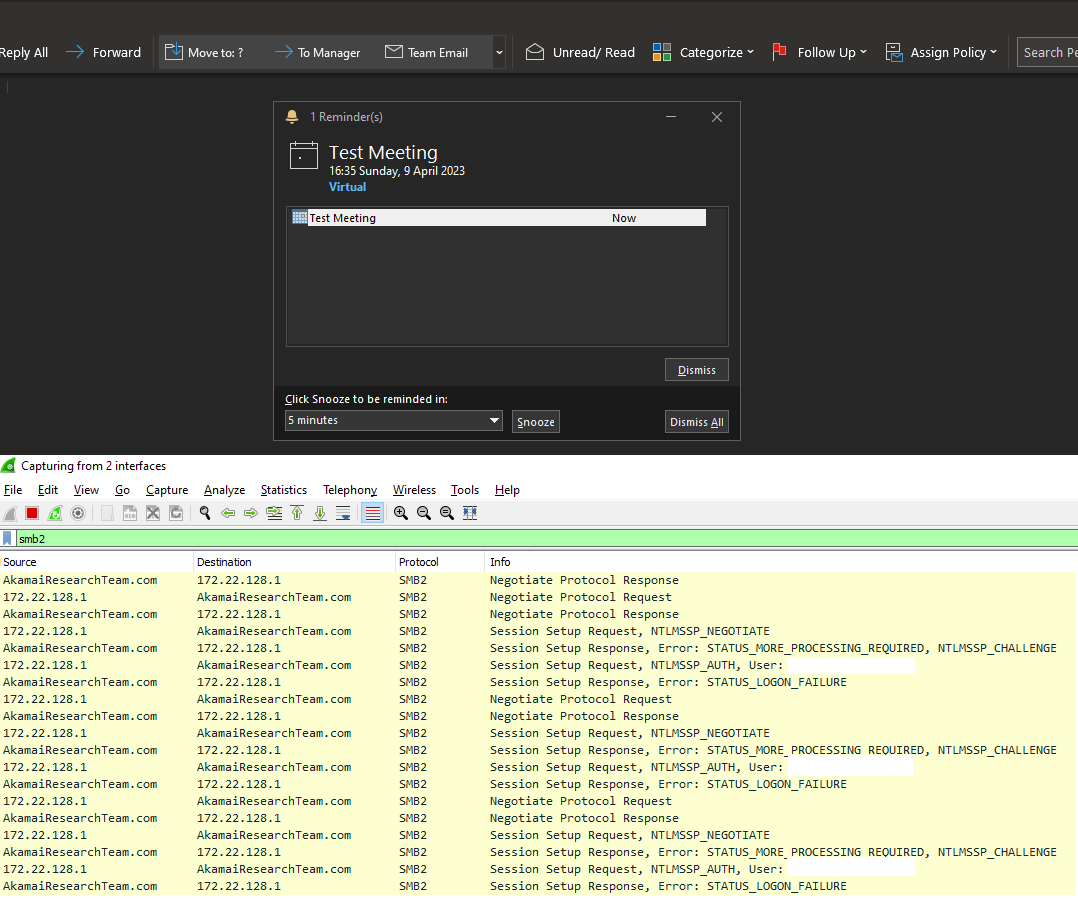
Task: Open the Statistics menu in Wireshark
Action: tap(283, 490)
